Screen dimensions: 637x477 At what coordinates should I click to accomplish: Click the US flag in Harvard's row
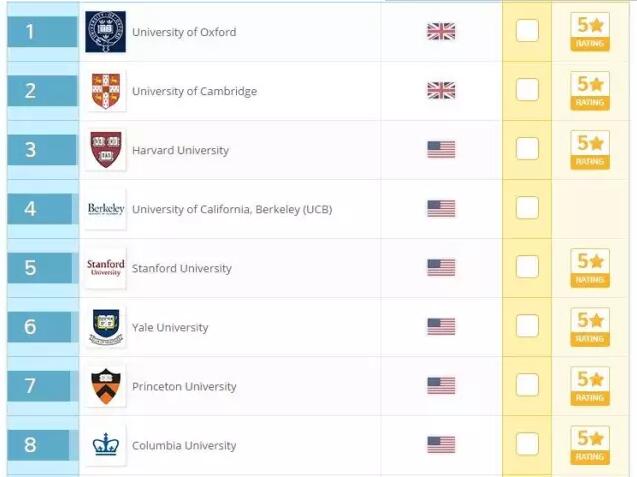pos(441,150)
